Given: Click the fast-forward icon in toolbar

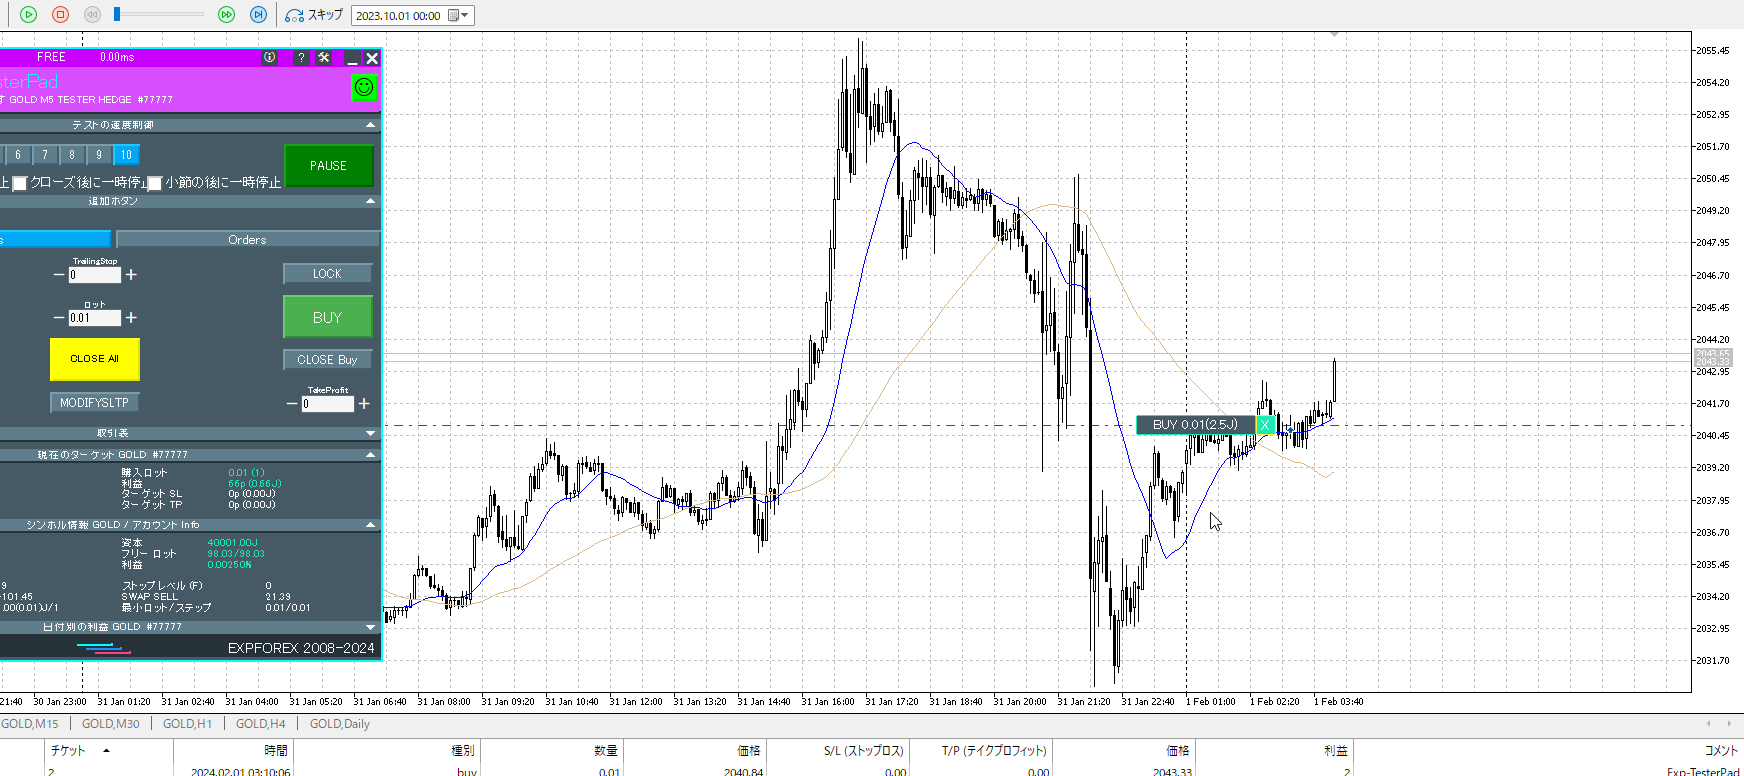Looking at the screenshot, I should click(x=226, y=14).
